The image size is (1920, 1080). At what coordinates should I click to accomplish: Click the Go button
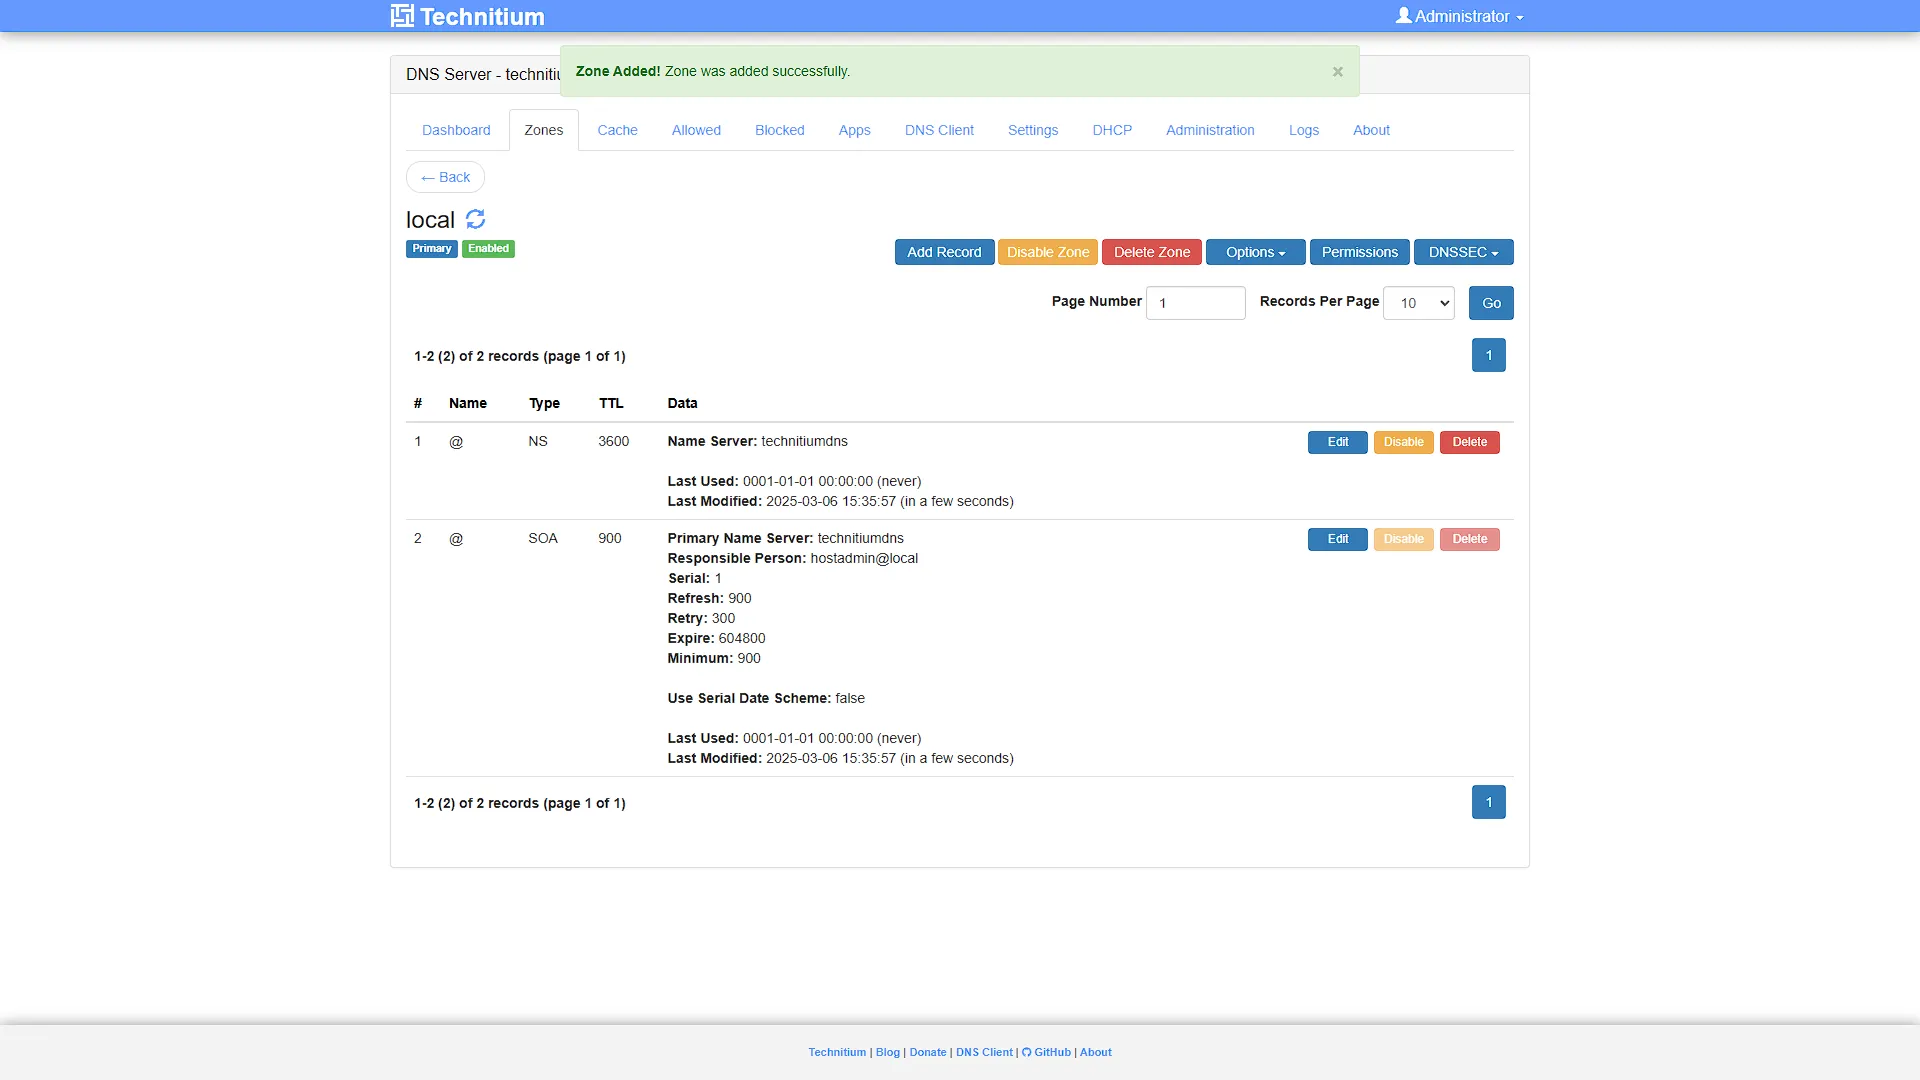coord(1491,303)
